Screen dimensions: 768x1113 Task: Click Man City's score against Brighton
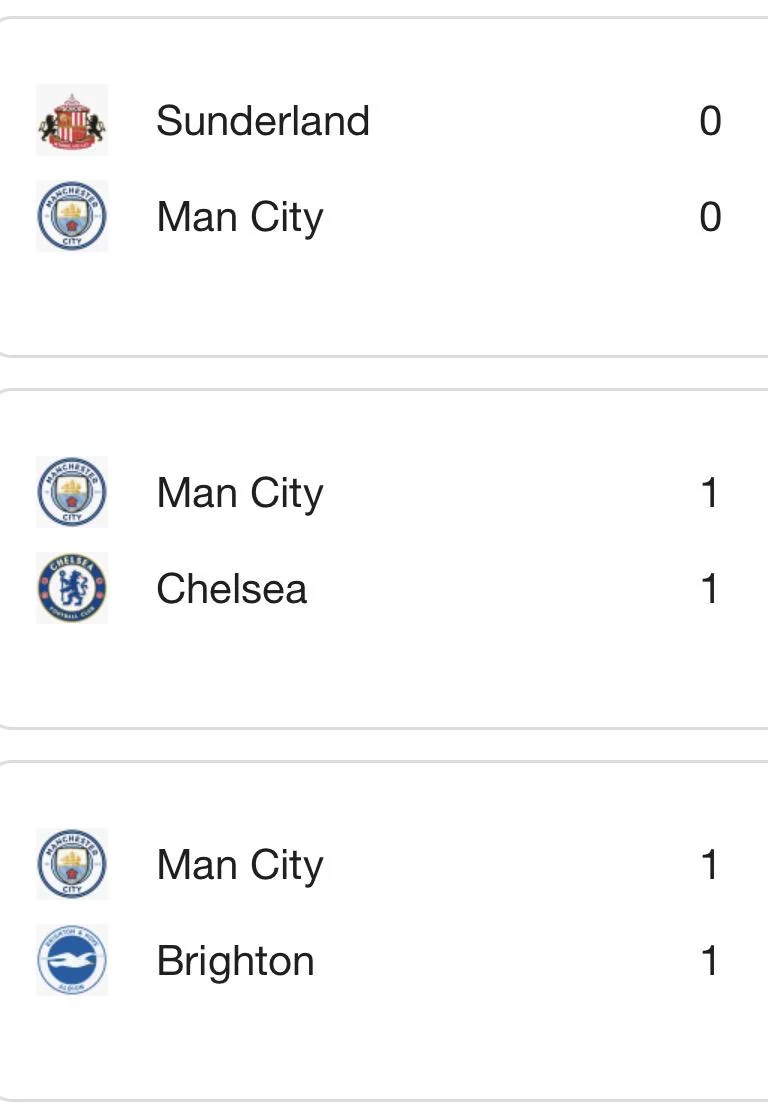pyautogui.click(x=710, y=865)
